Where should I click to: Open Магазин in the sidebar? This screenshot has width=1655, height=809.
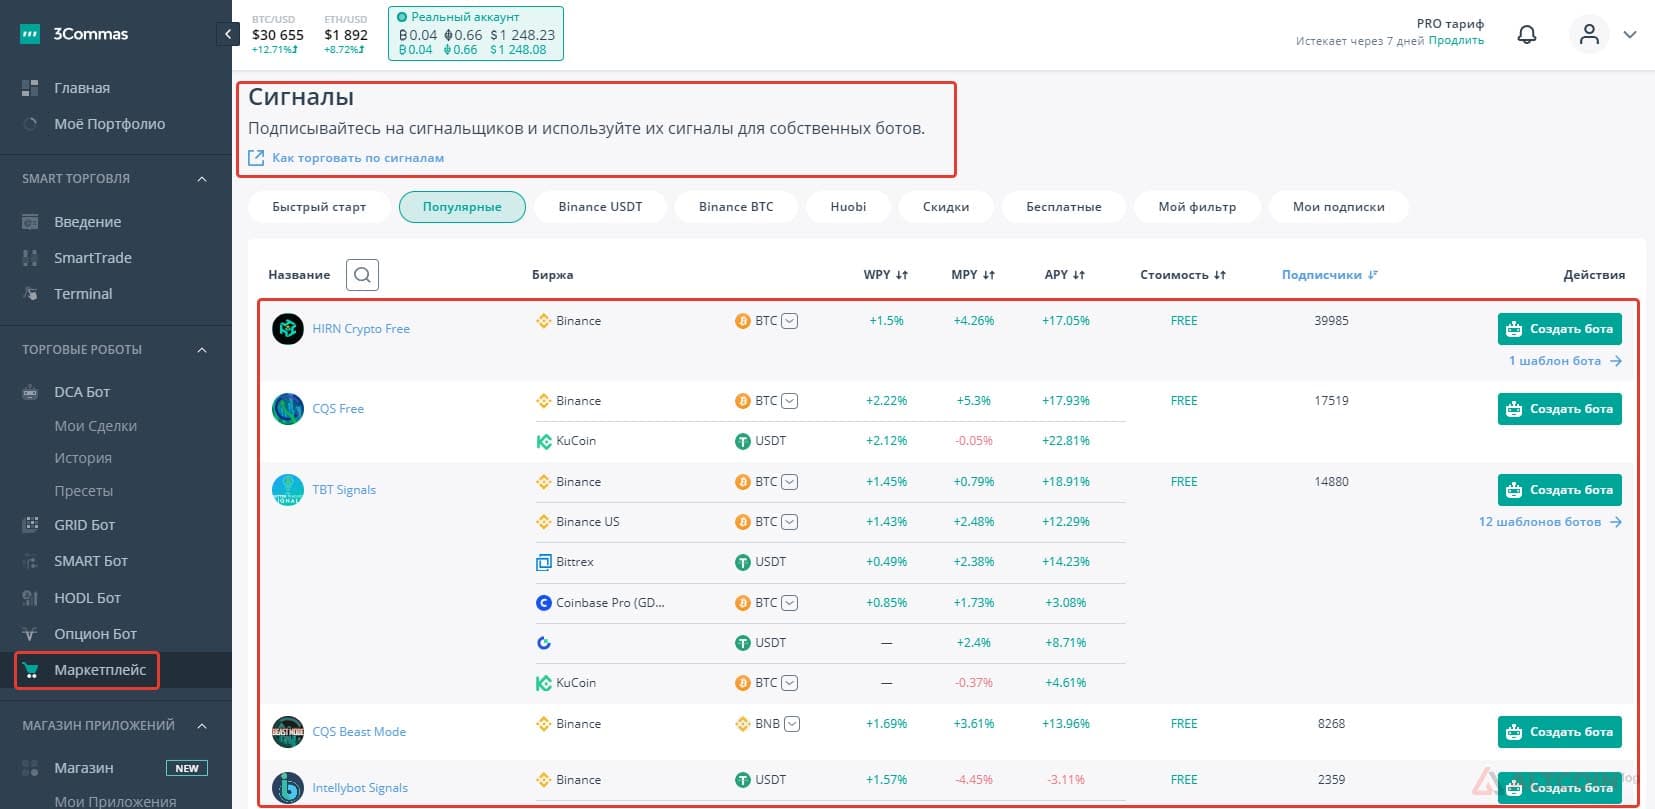click(x=83, y=768)
